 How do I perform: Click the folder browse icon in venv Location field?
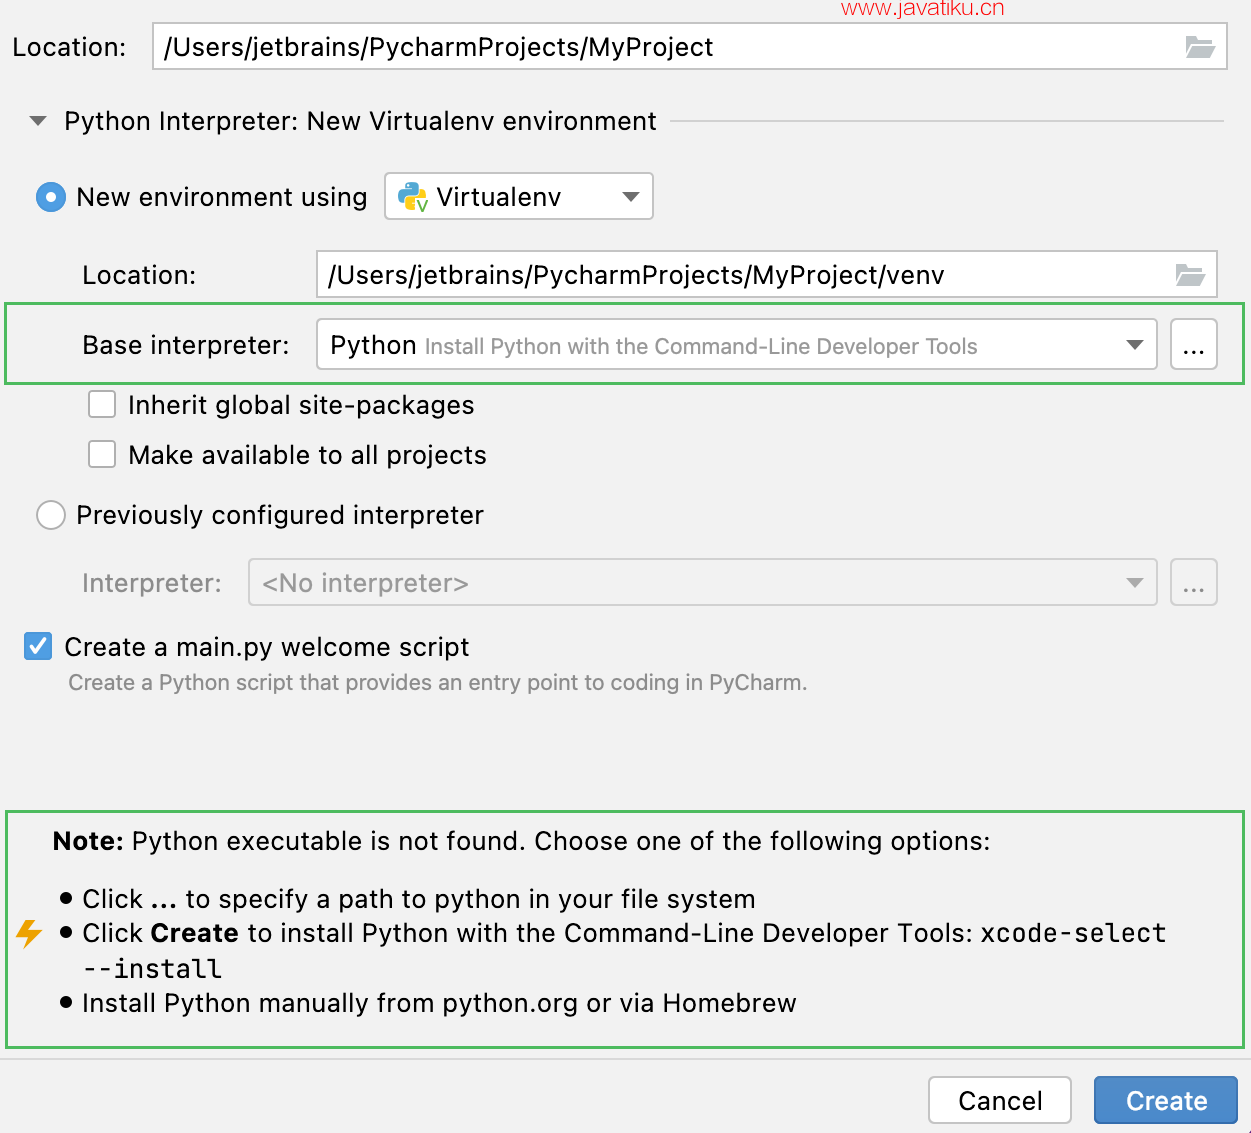[1189, 275]
